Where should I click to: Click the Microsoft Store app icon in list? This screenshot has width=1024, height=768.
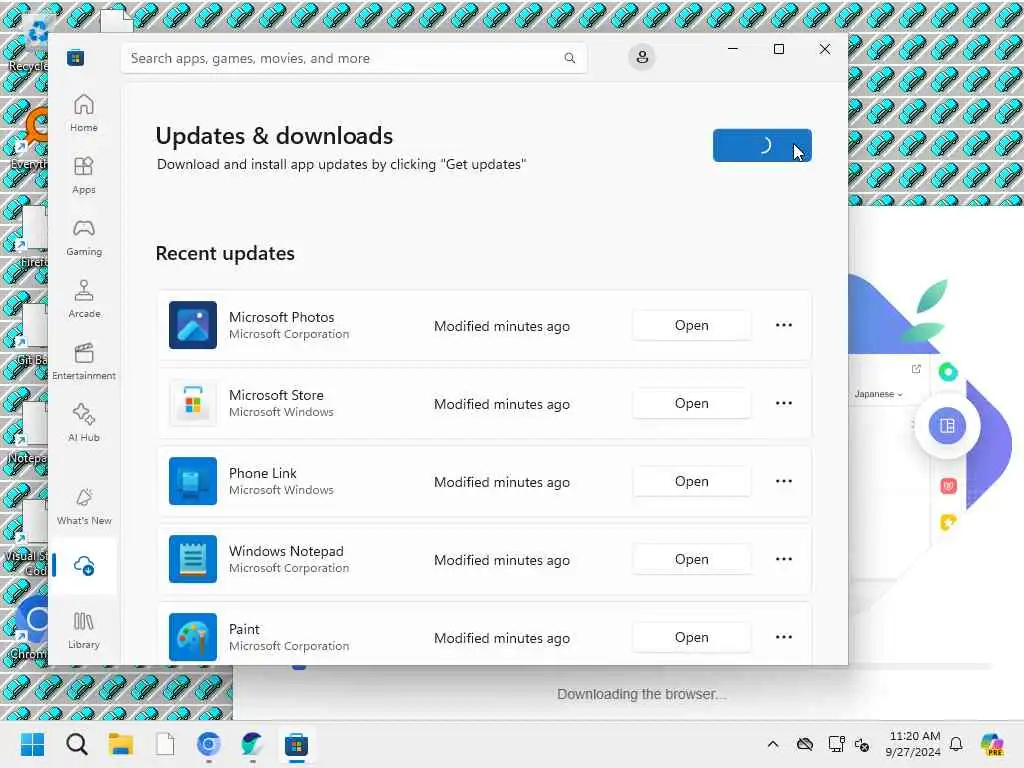point(193,403)
